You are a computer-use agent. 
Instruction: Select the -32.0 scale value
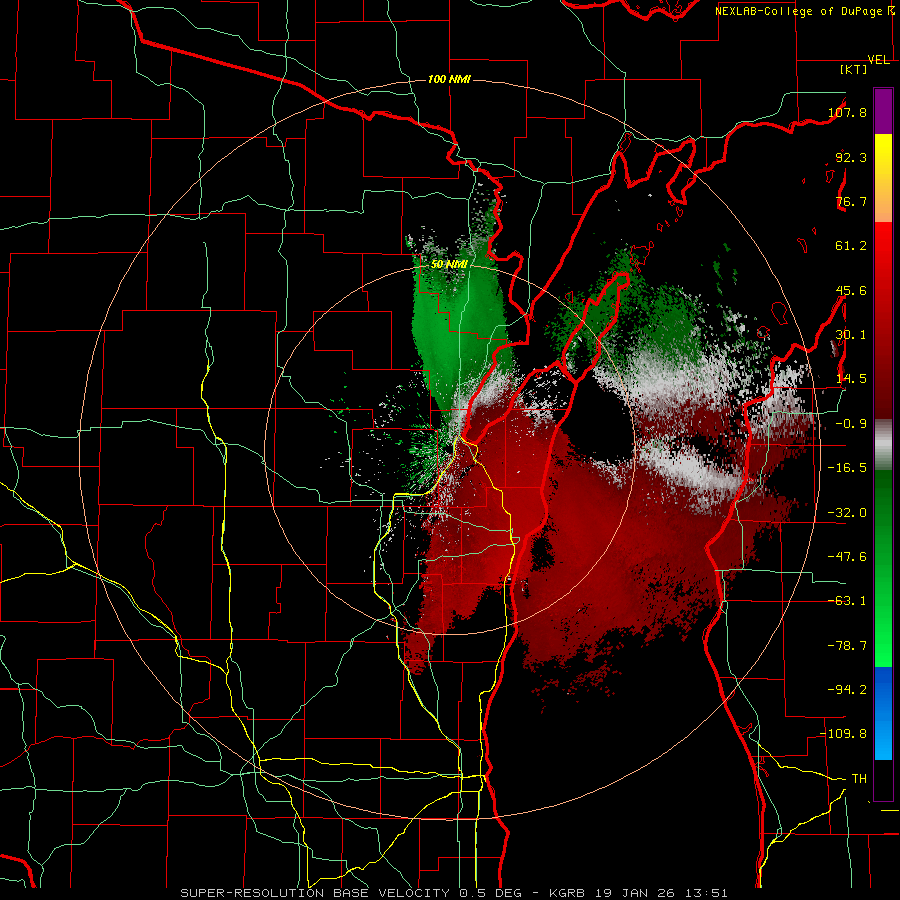coord(847,513)
